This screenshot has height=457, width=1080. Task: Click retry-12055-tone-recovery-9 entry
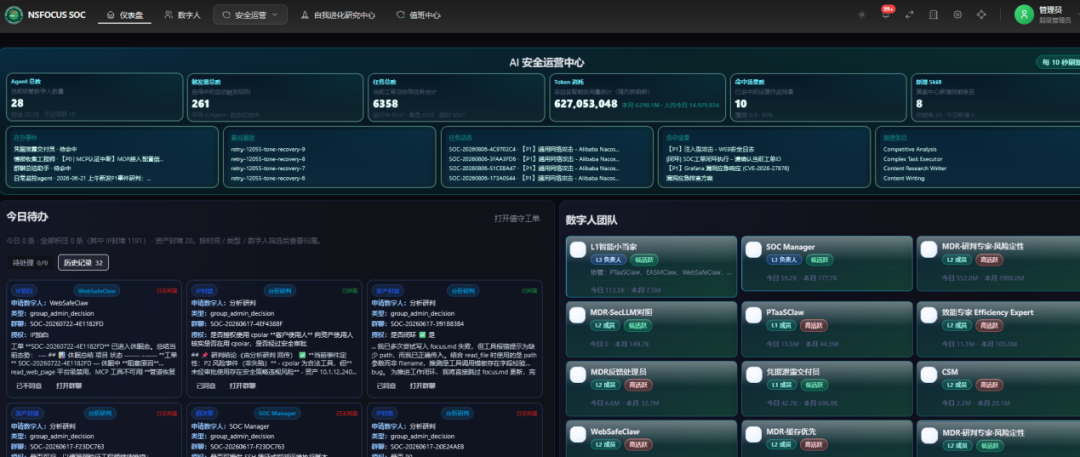pyautogui.click(x=269, y=149)
